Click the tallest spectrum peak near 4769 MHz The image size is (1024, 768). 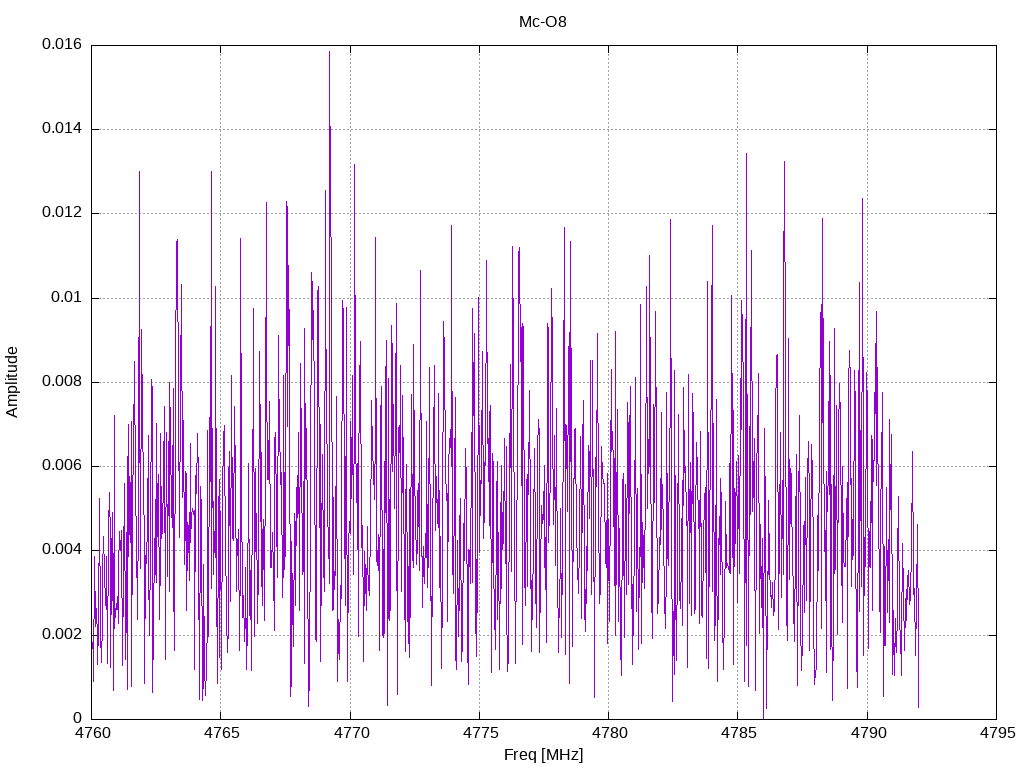(x=329, y=52)
